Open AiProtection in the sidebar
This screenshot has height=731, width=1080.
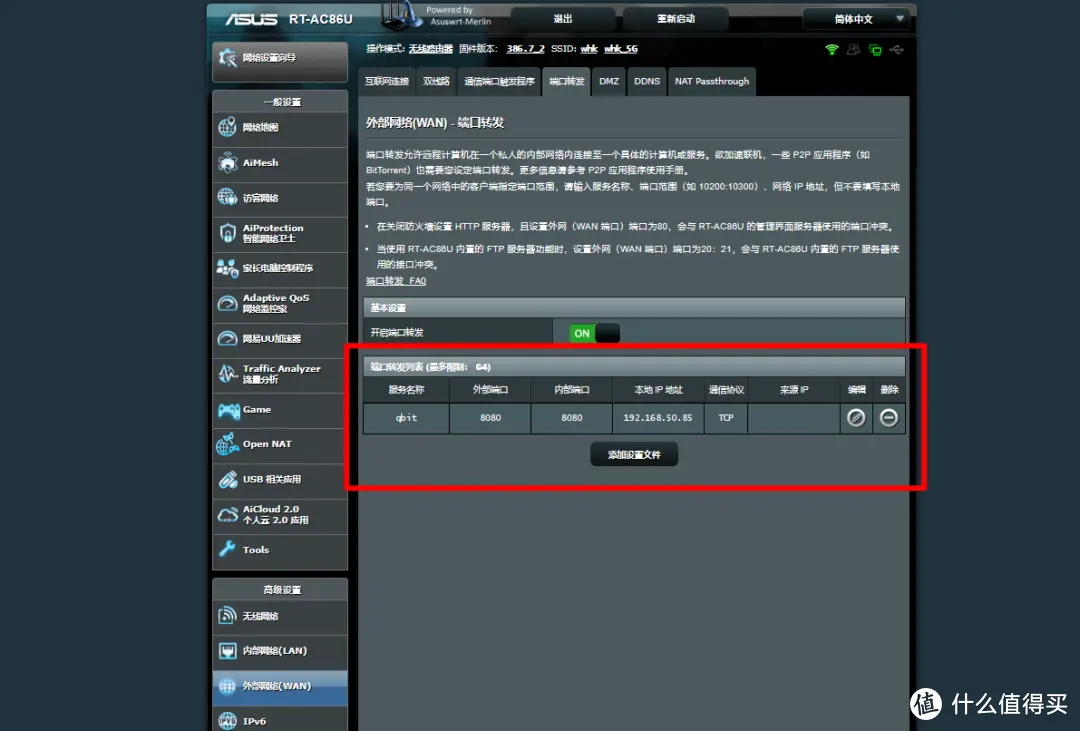click(279, 233)
